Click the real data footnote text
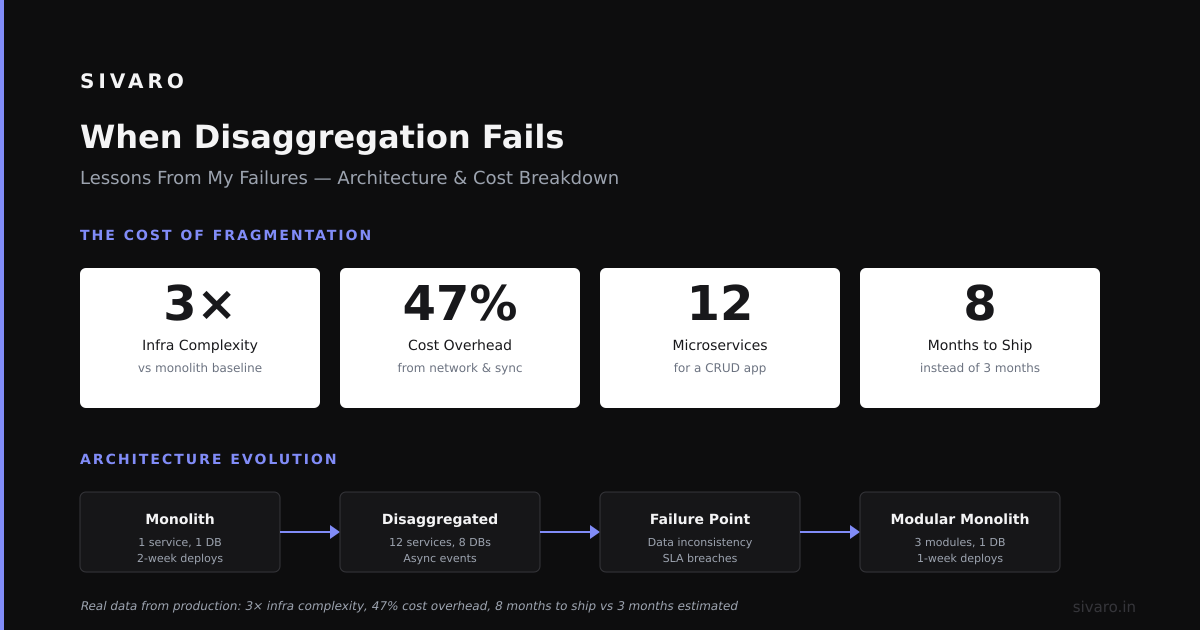The width and height of the screenshot is (1200, 630). (409, 606)
